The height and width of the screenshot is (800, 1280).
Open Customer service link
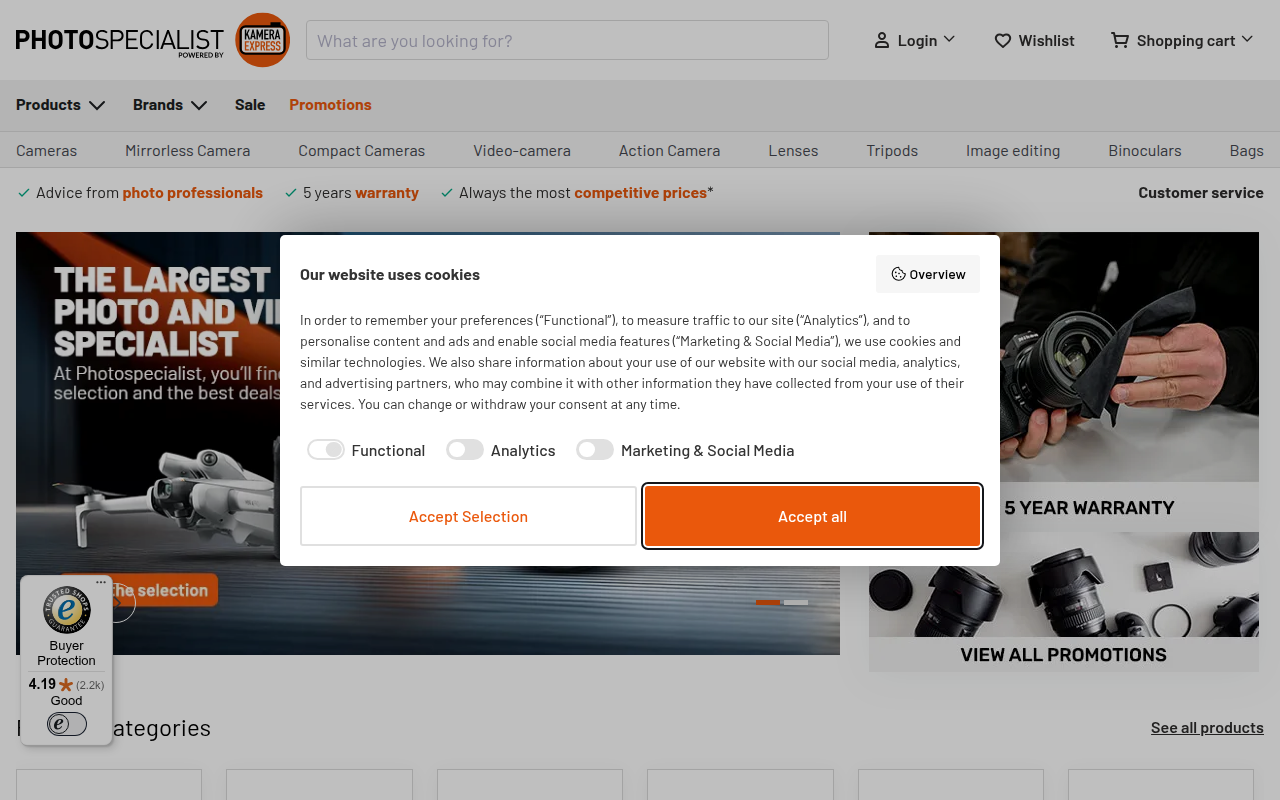1201,193
